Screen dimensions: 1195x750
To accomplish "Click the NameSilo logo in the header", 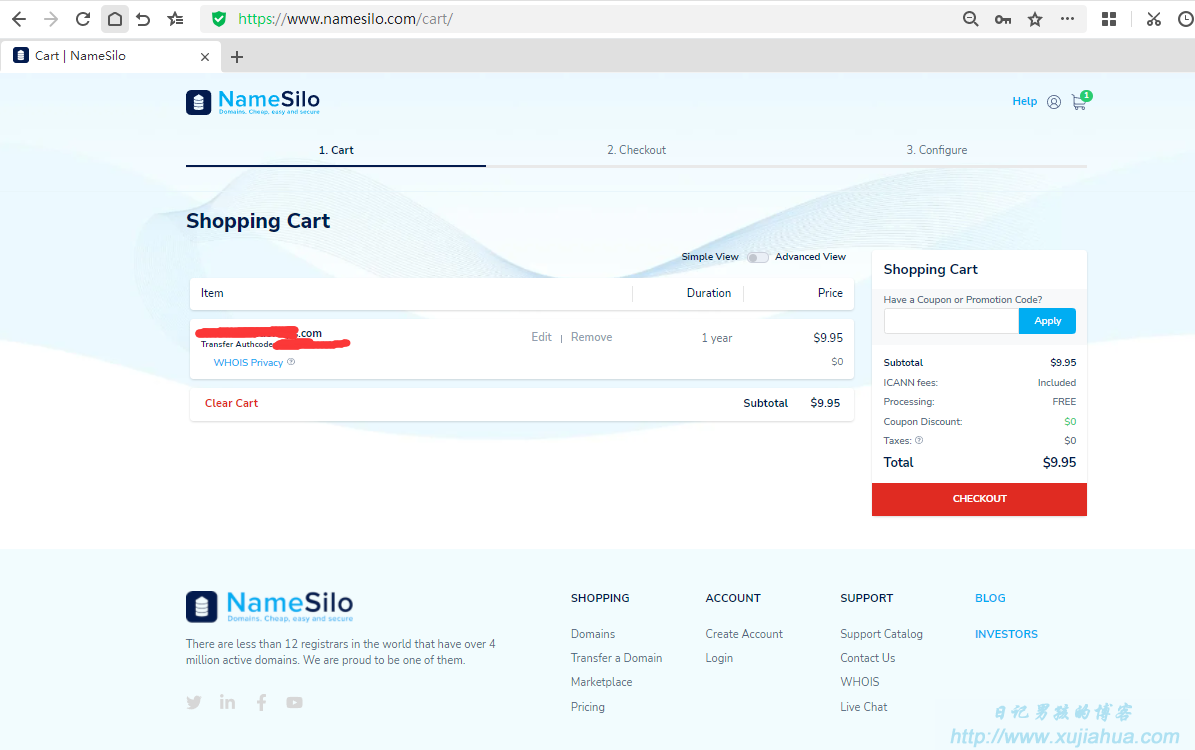I will 253,102.
